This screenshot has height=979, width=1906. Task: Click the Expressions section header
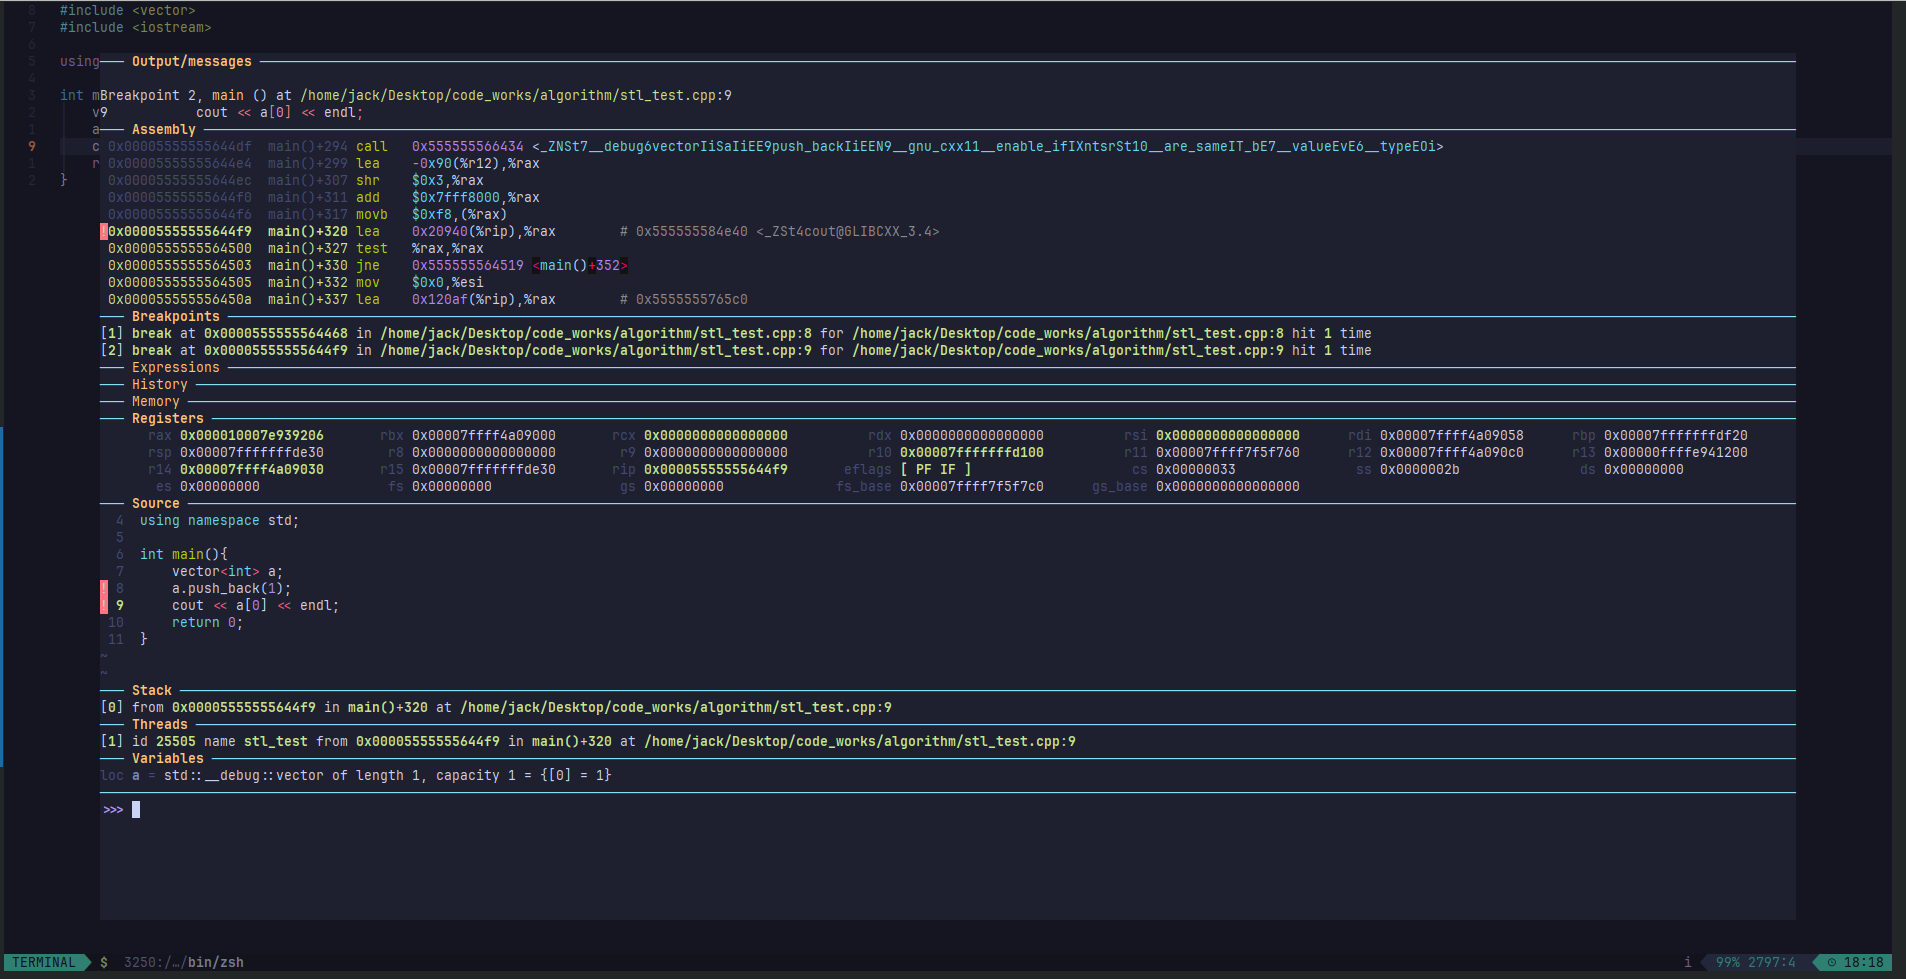176,368
